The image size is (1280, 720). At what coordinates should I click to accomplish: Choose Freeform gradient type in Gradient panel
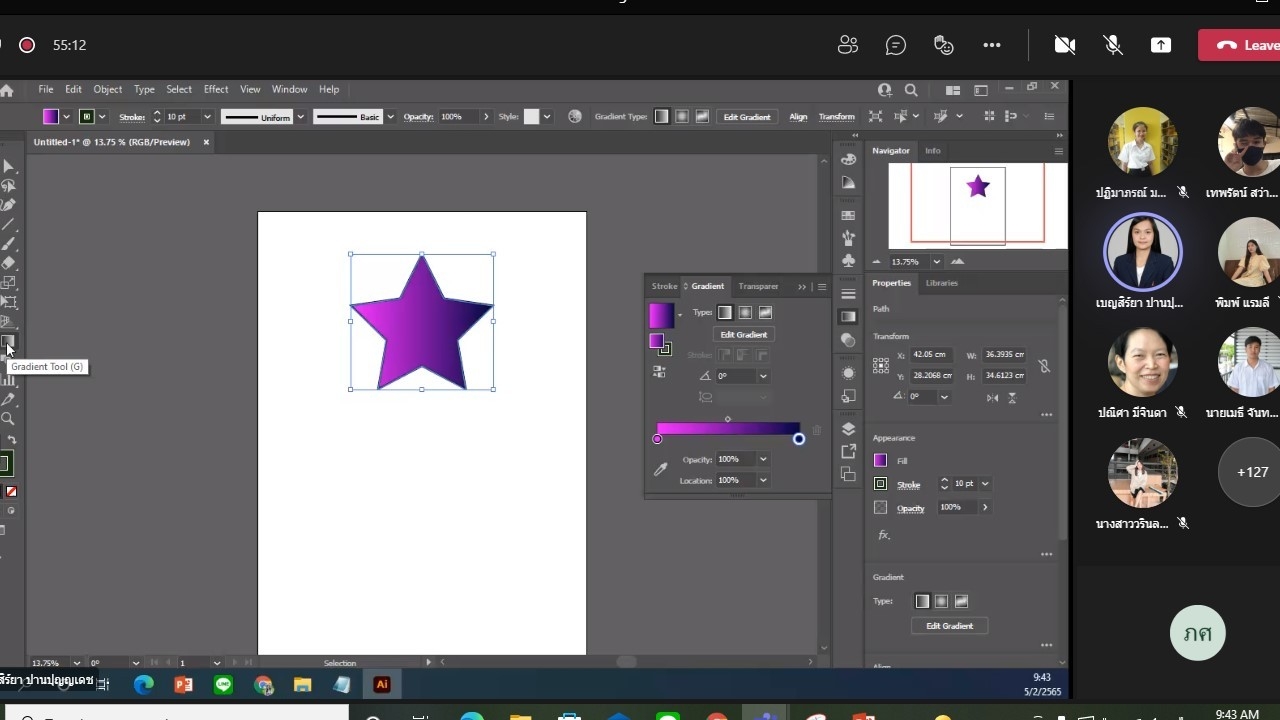click(765, 313)
